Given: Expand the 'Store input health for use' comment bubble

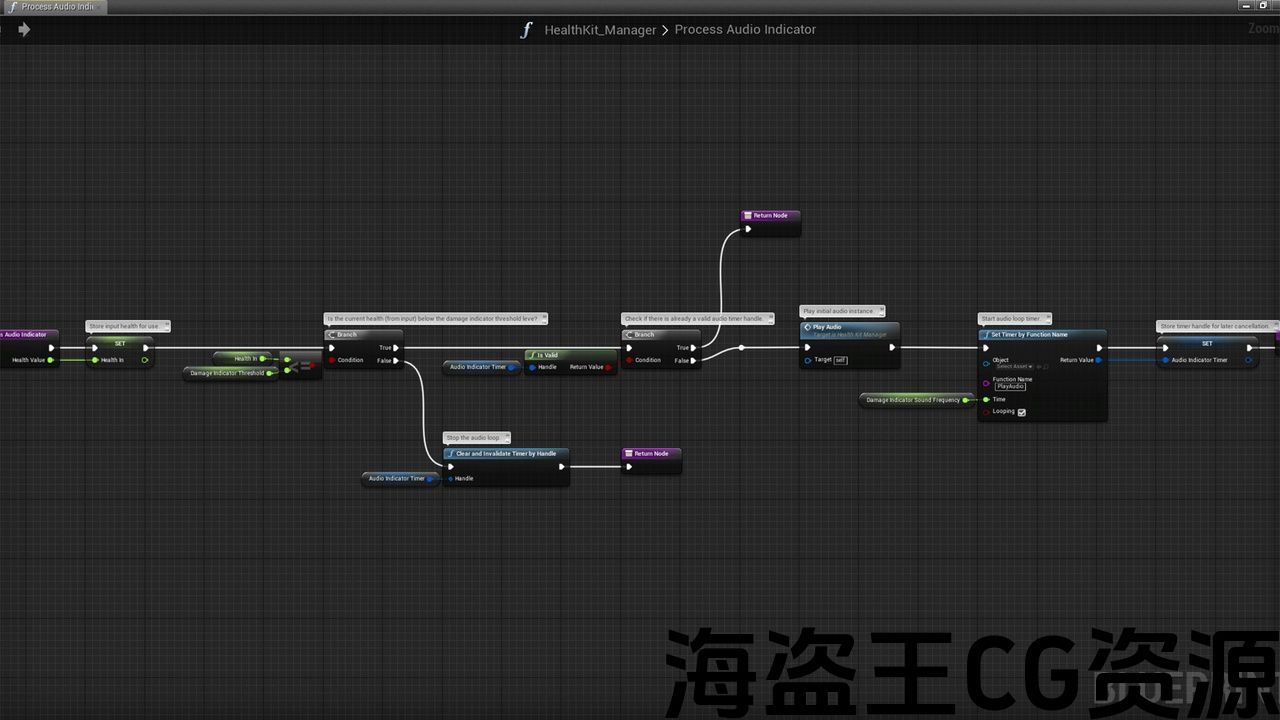Looking at the screenshot, I should (x=128, y=326).
